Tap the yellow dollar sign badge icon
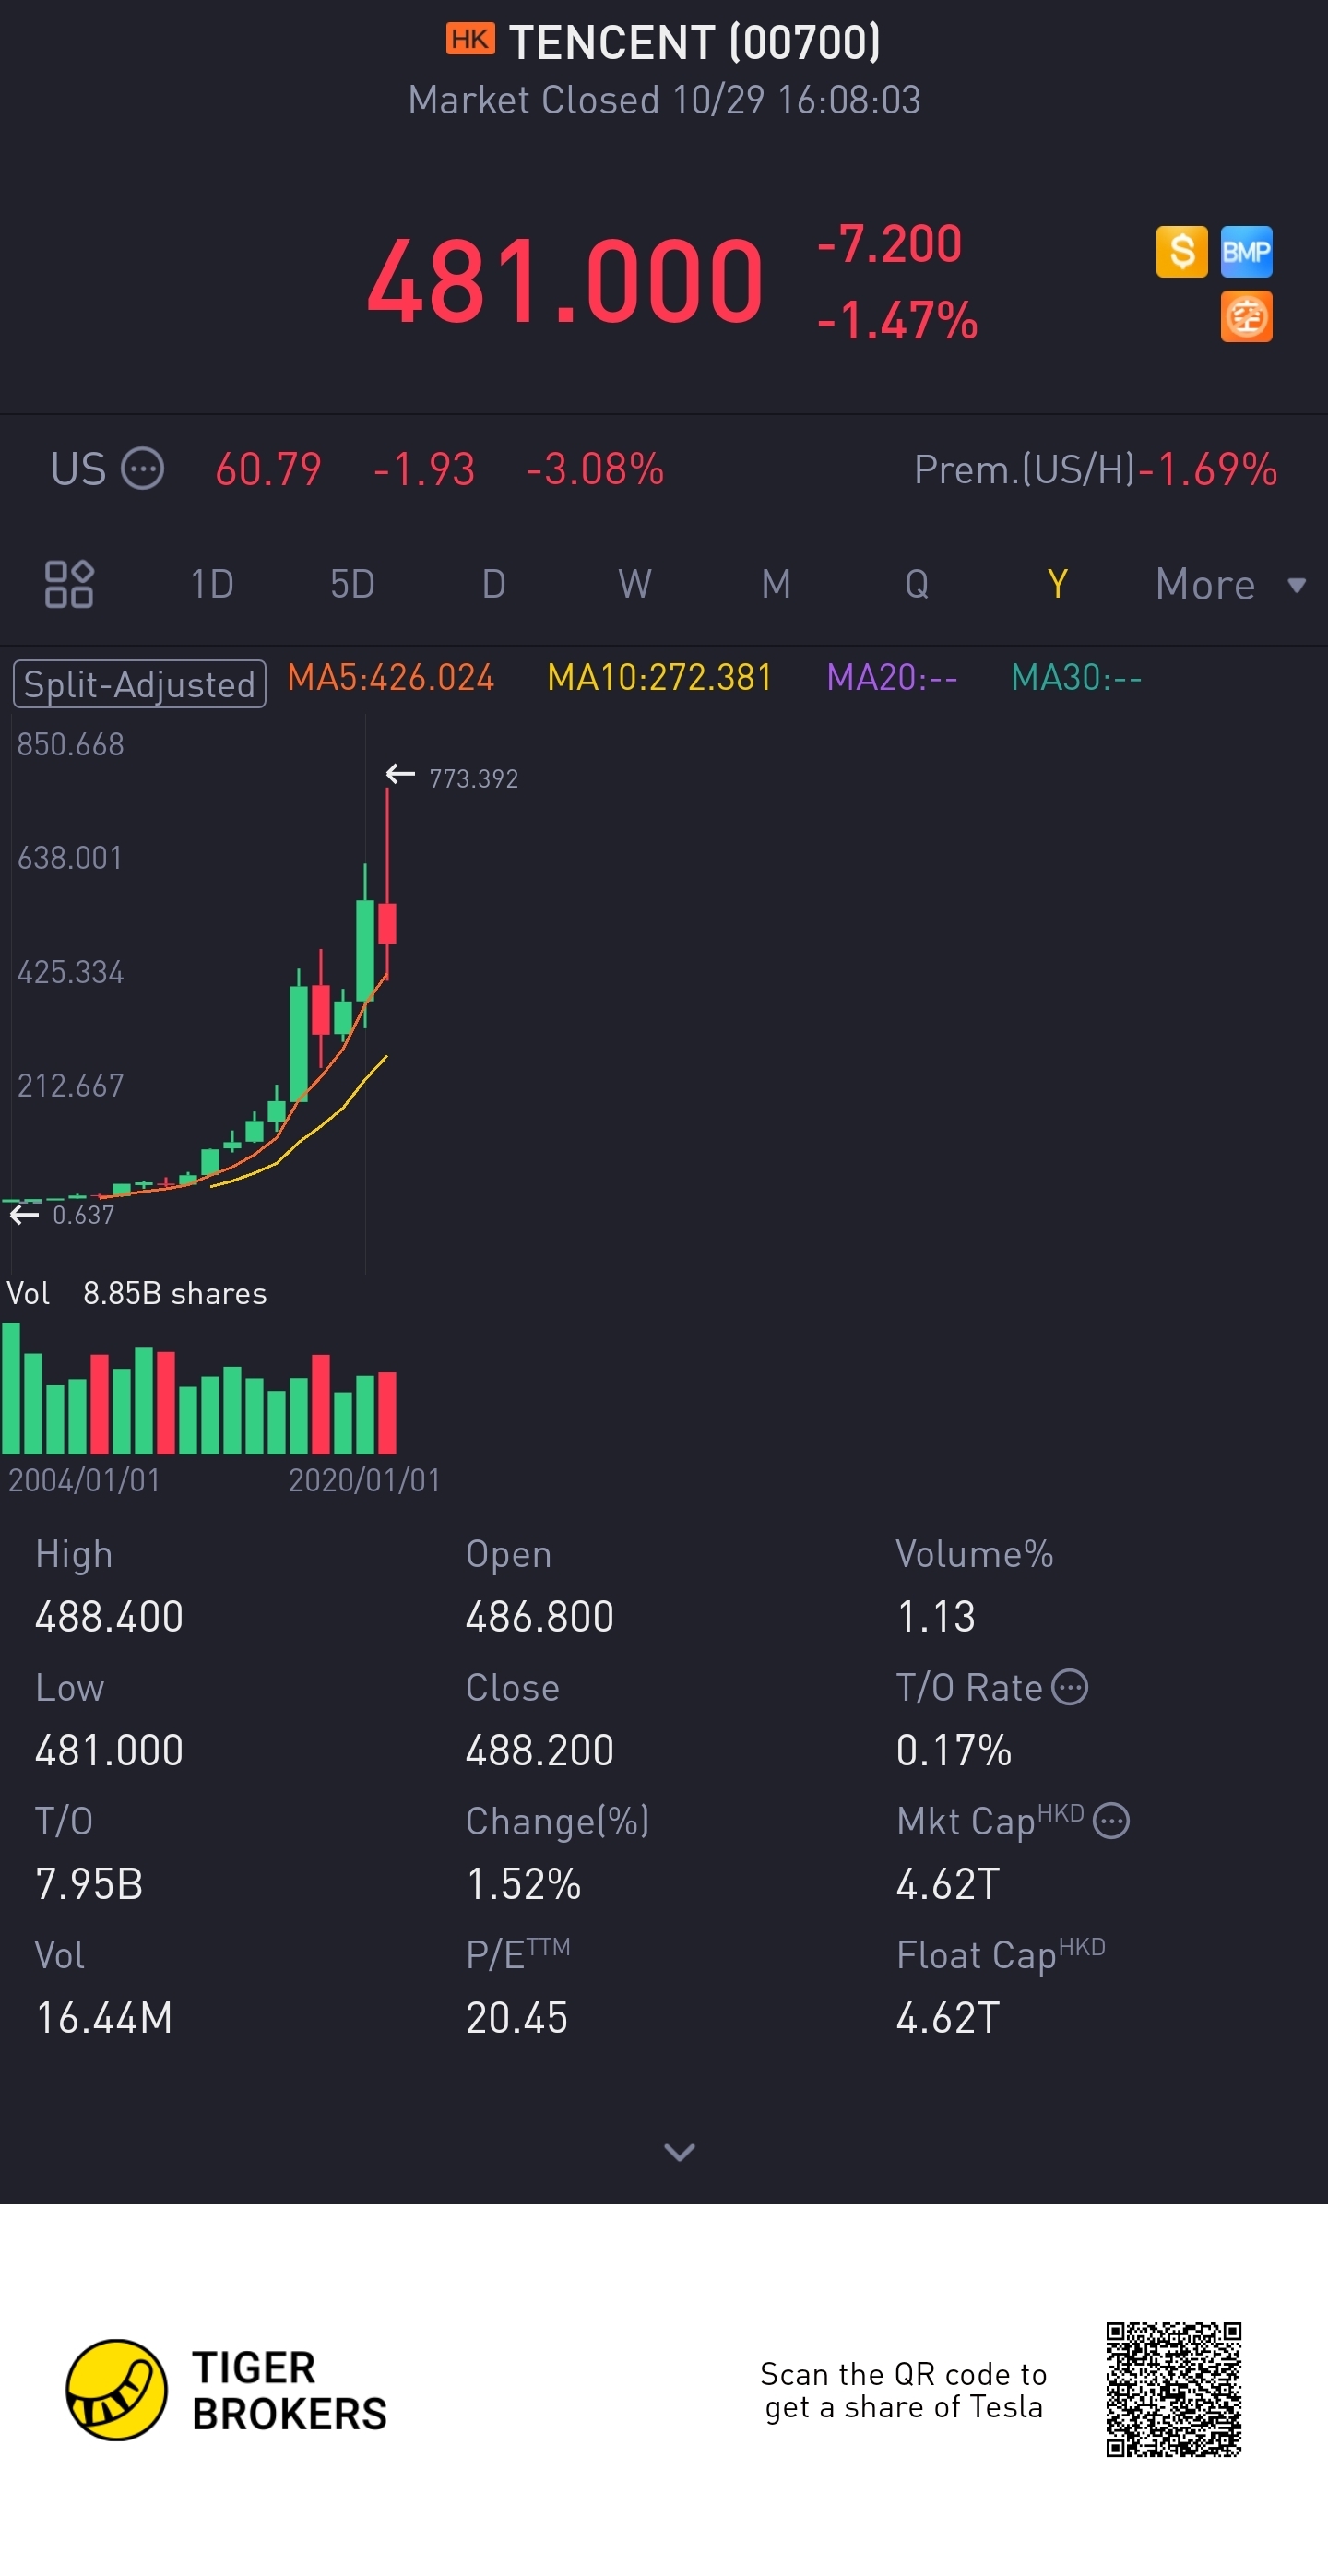Screen dimensions: 1328x2576 (1181, 251)
